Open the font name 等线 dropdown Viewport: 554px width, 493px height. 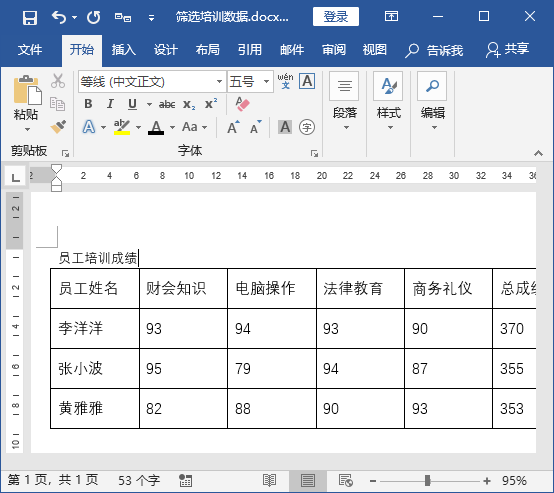[x=219, y=82]
